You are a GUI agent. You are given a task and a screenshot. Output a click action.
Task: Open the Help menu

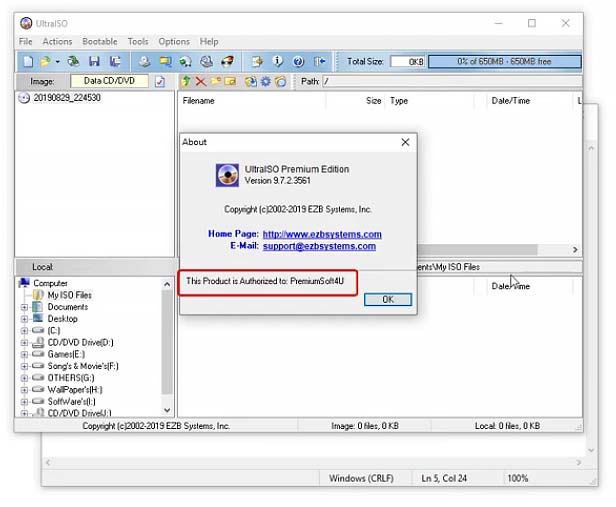click(x=209, y=42)
